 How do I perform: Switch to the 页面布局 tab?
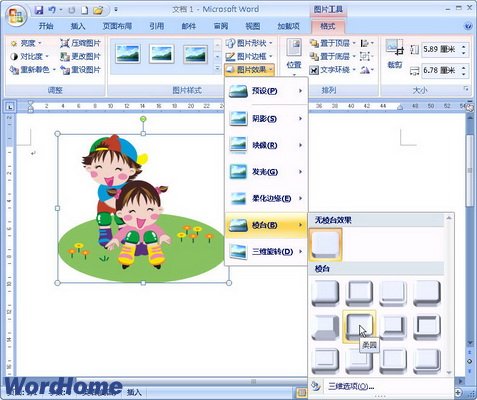point(117,26)
